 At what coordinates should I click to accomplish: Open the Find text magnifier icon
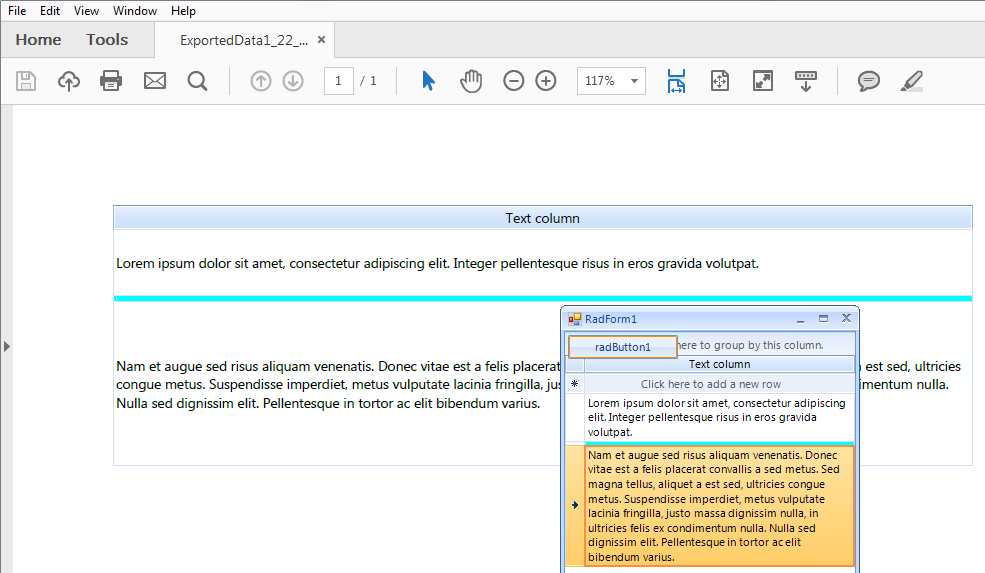tap(197, 81)
